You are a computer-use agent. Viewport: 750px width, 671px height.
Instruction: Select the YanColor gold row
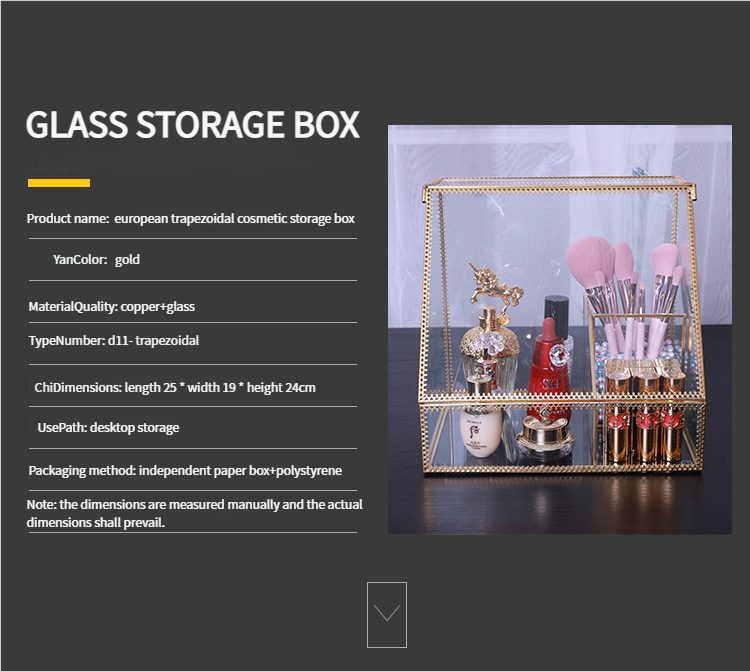pos(96,259)
